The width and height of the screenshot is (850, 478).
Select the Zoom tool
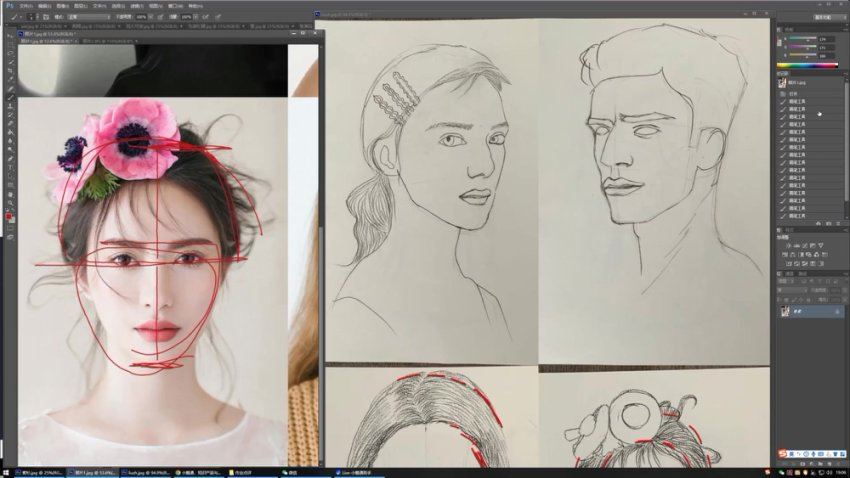coord(10,202)
